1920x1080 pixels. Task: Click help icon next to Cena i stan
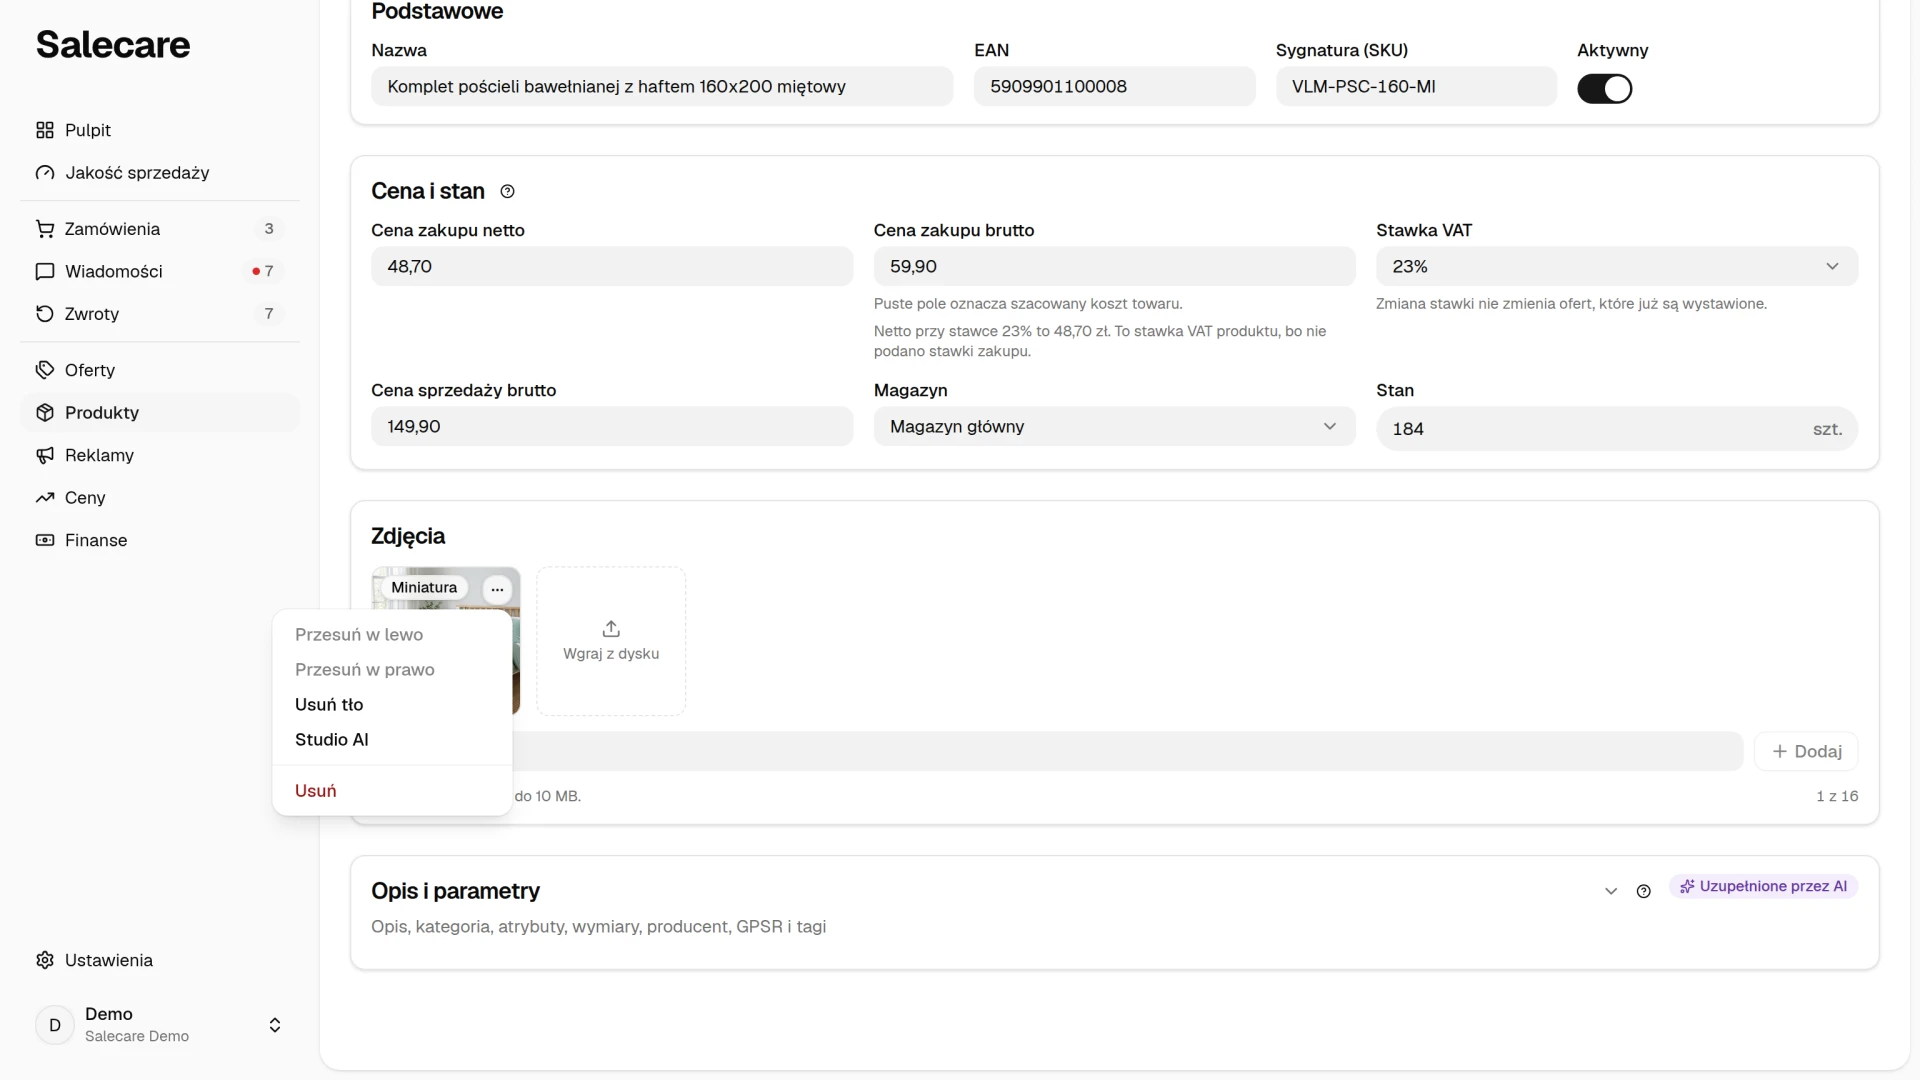[507, 191]
